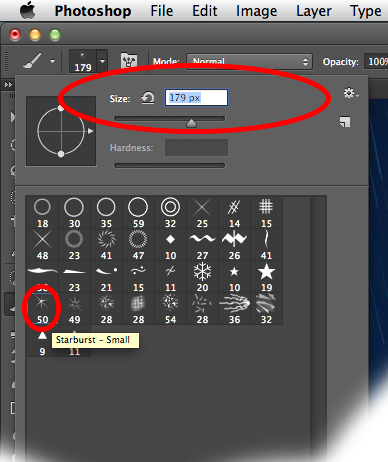Viewport: 388px width, 462px height.
Task: Select the soft grid brush numbered 28
Action: tap(138, 309)
